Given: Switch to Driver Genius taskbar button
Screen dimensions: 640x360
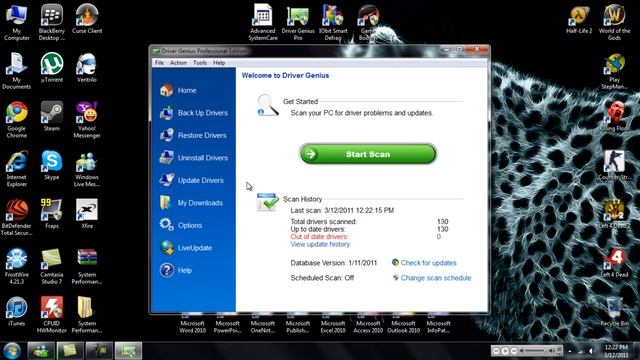Looking at the screenshot, I should pos(128,351).
